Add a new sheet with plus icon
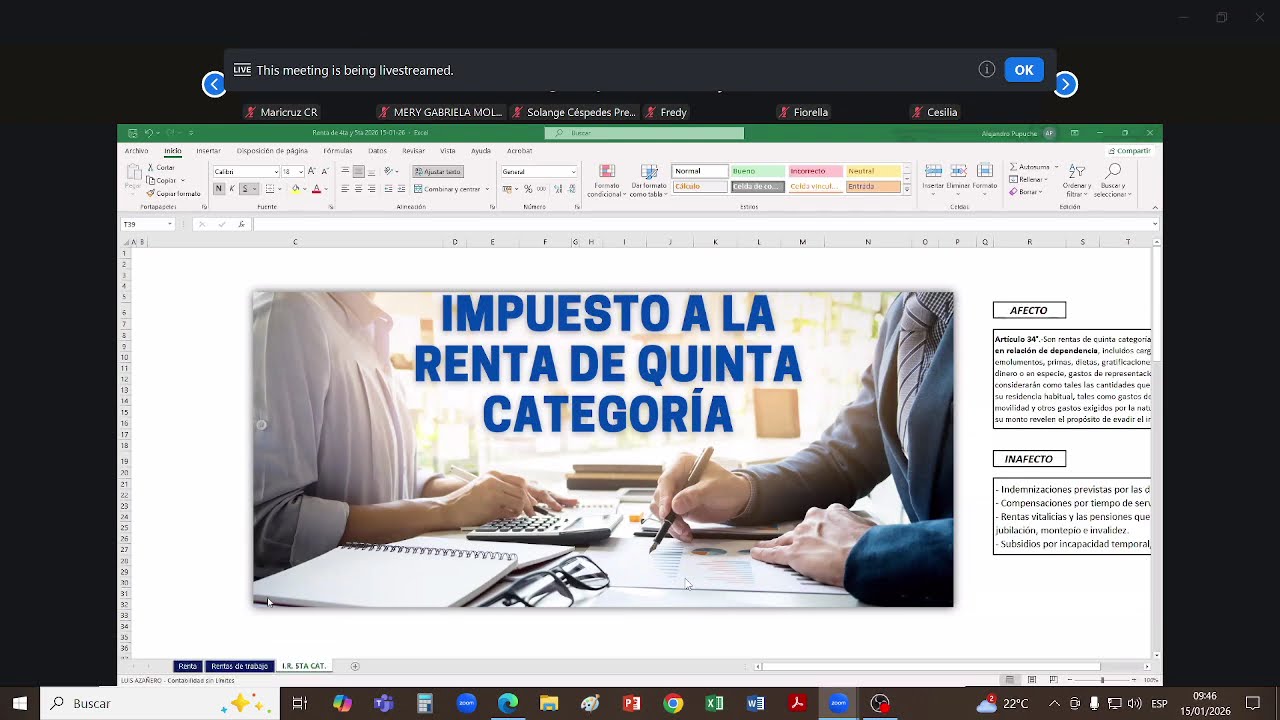Viewport: 1280px width, 720px height. pos(354,666)
